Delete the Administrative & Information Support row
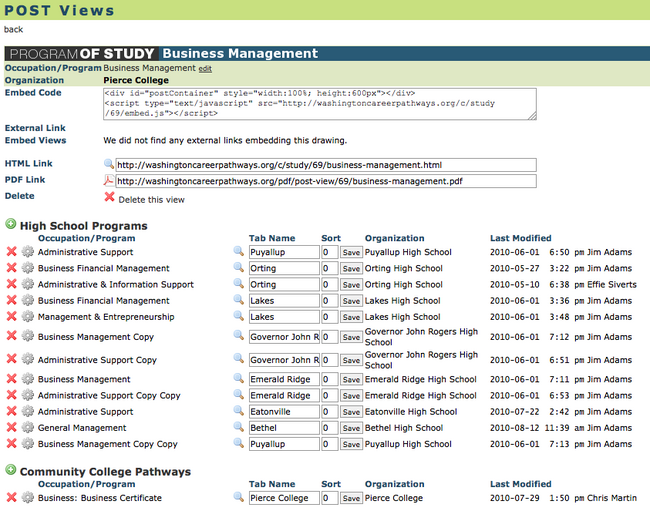 tap(12, 284)
